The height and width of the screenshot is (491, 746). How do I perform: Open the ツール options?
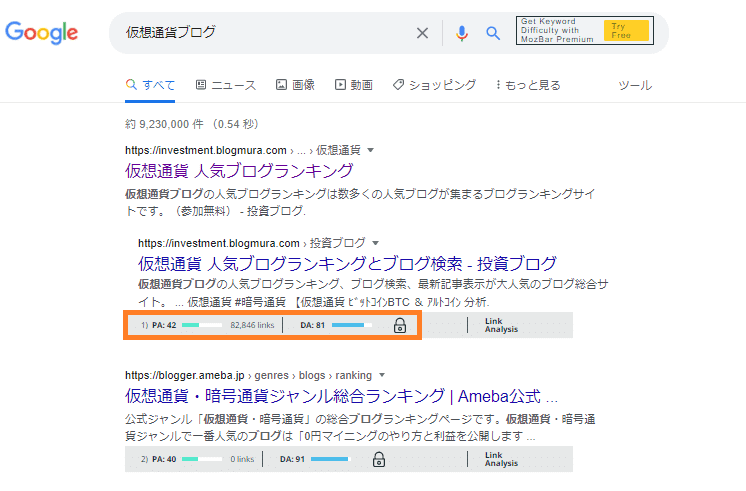pos(635,86)
